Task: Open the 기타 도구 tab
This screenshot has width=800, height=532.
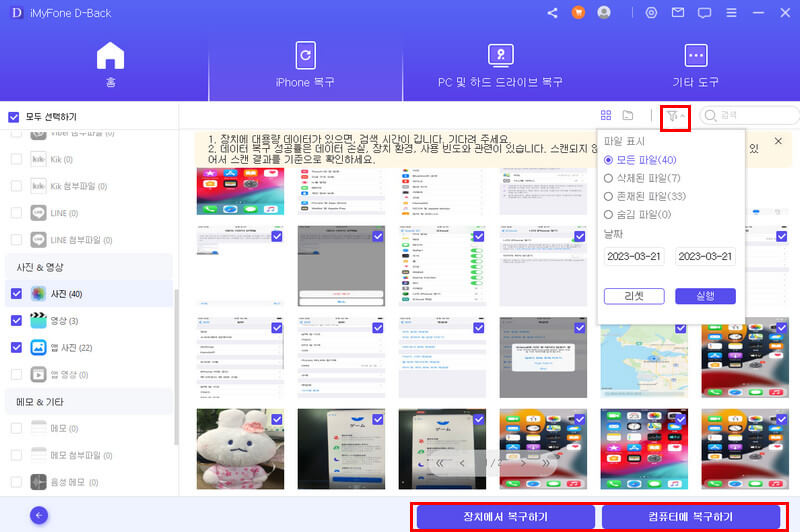Action: click(x=695, y=65)
